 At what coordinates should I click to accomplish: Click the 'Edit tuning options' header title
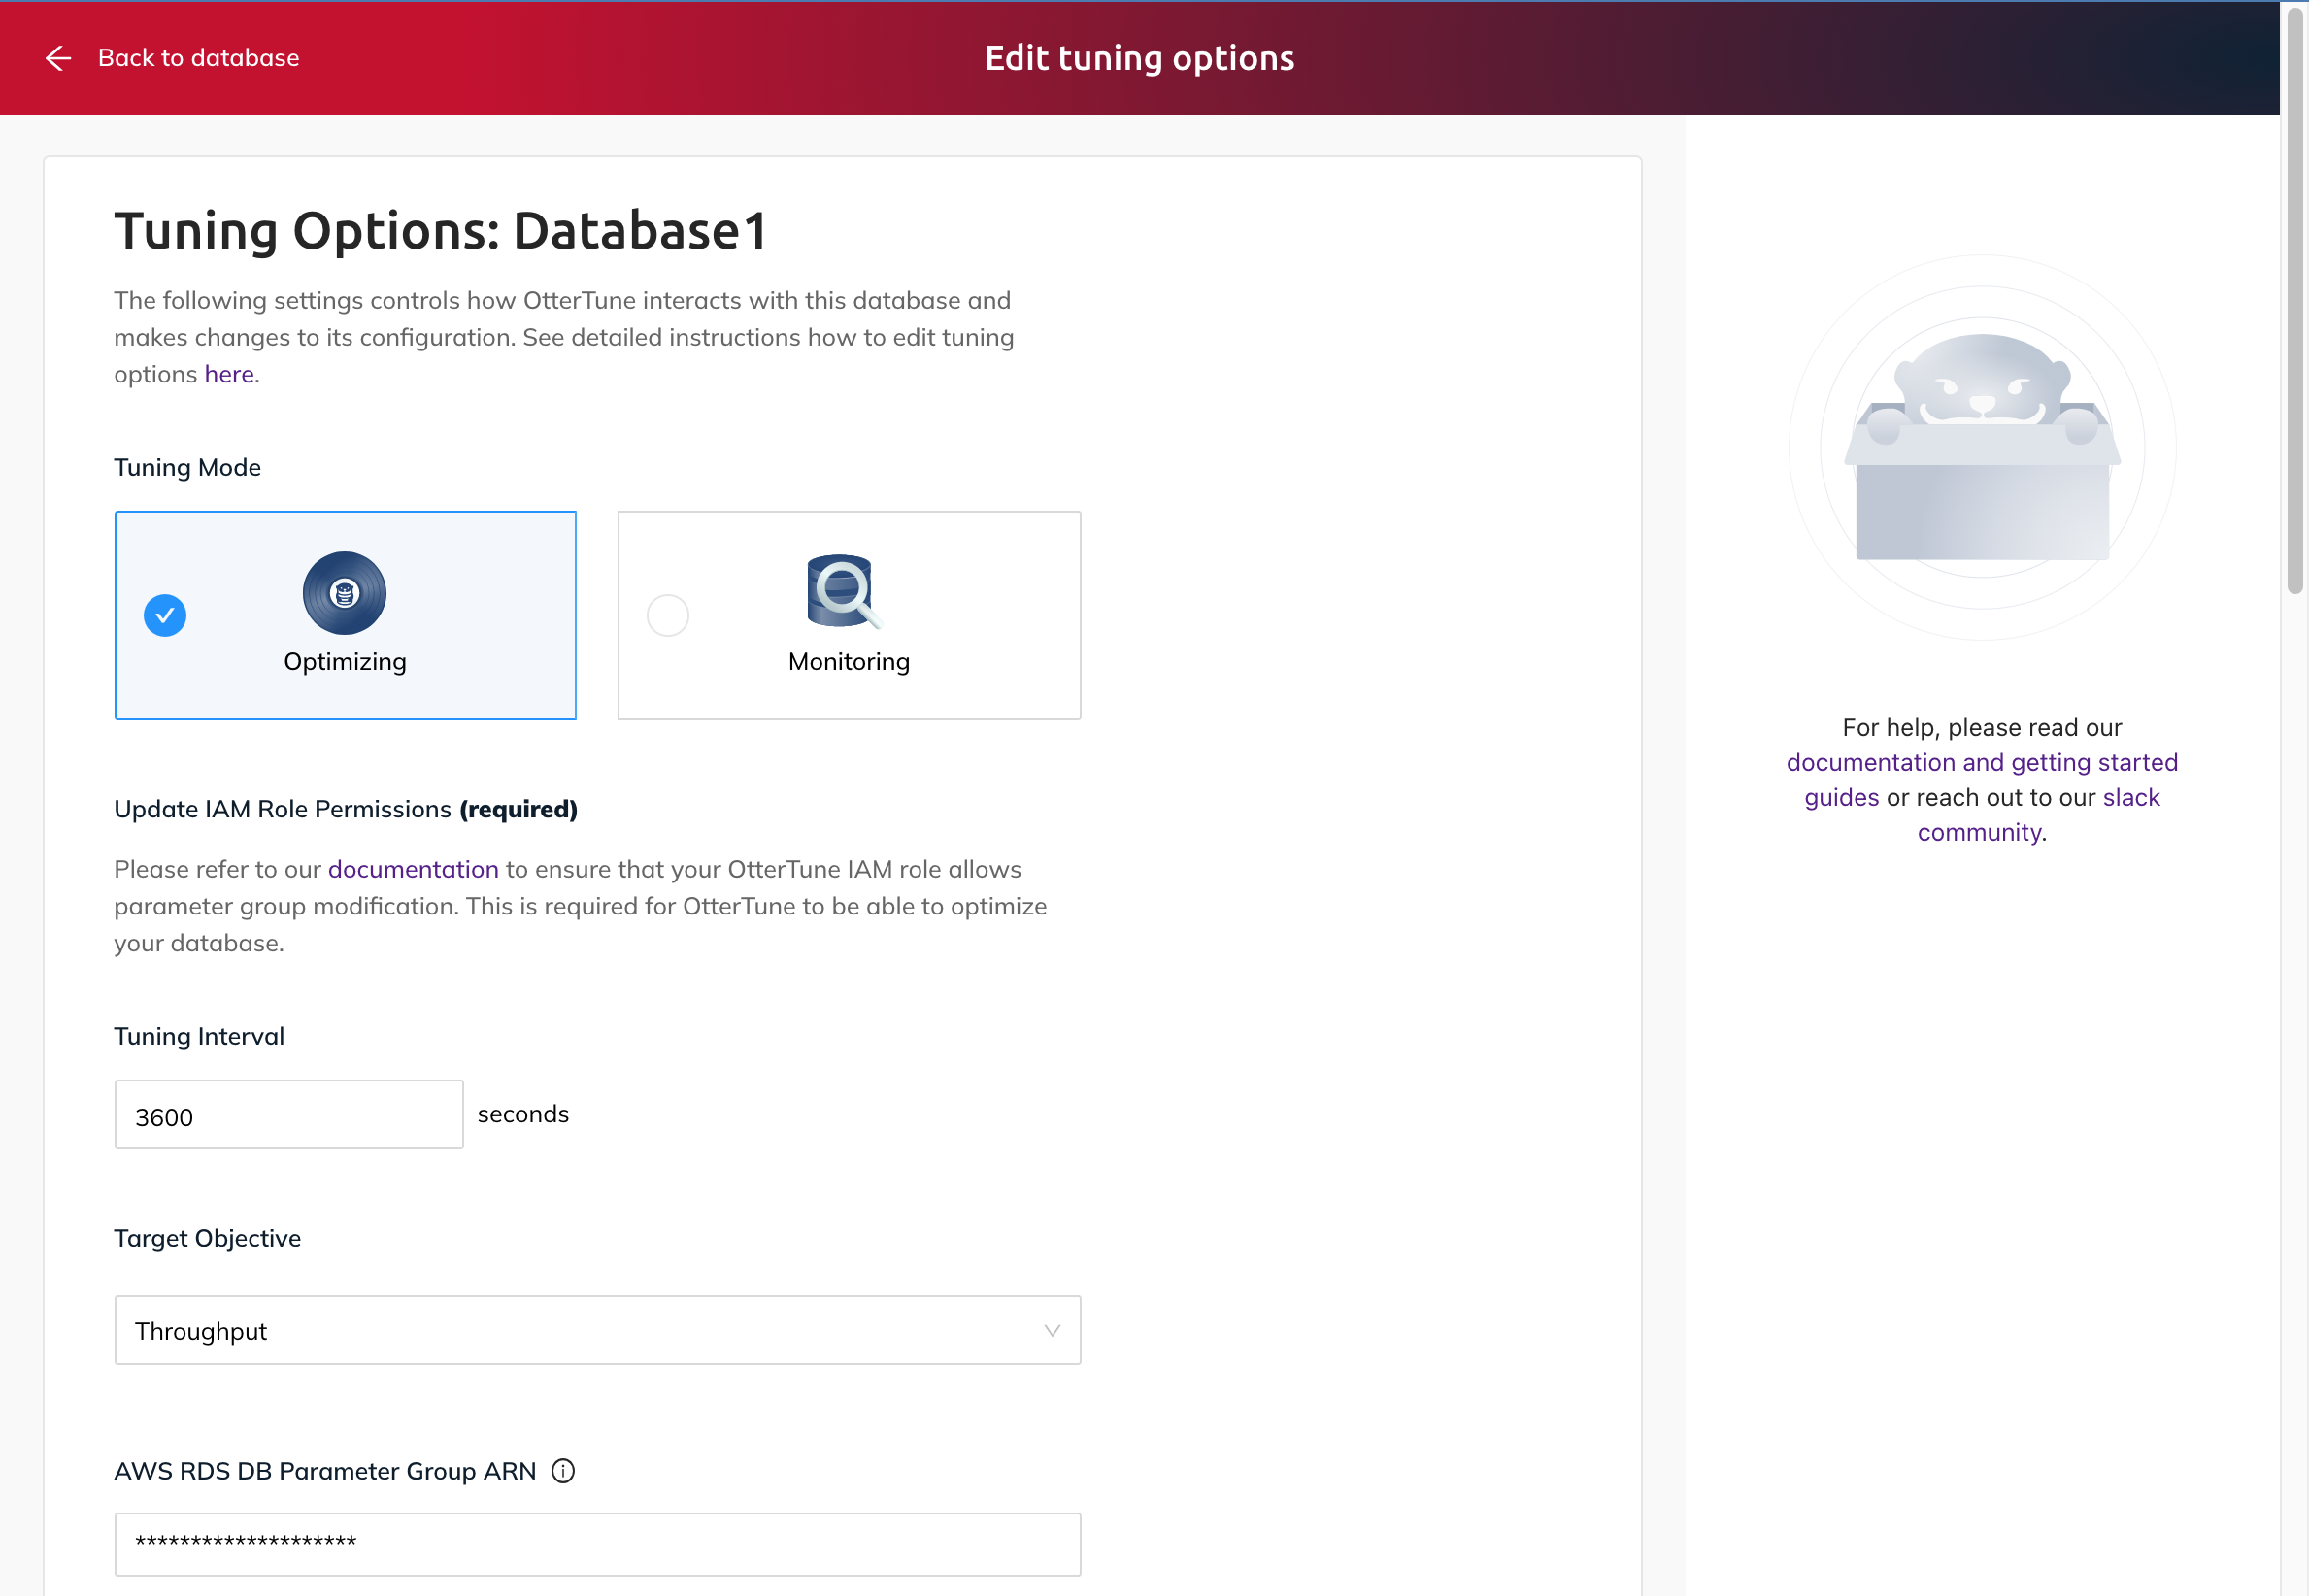pyautogui.click(x=1140, y=58)
